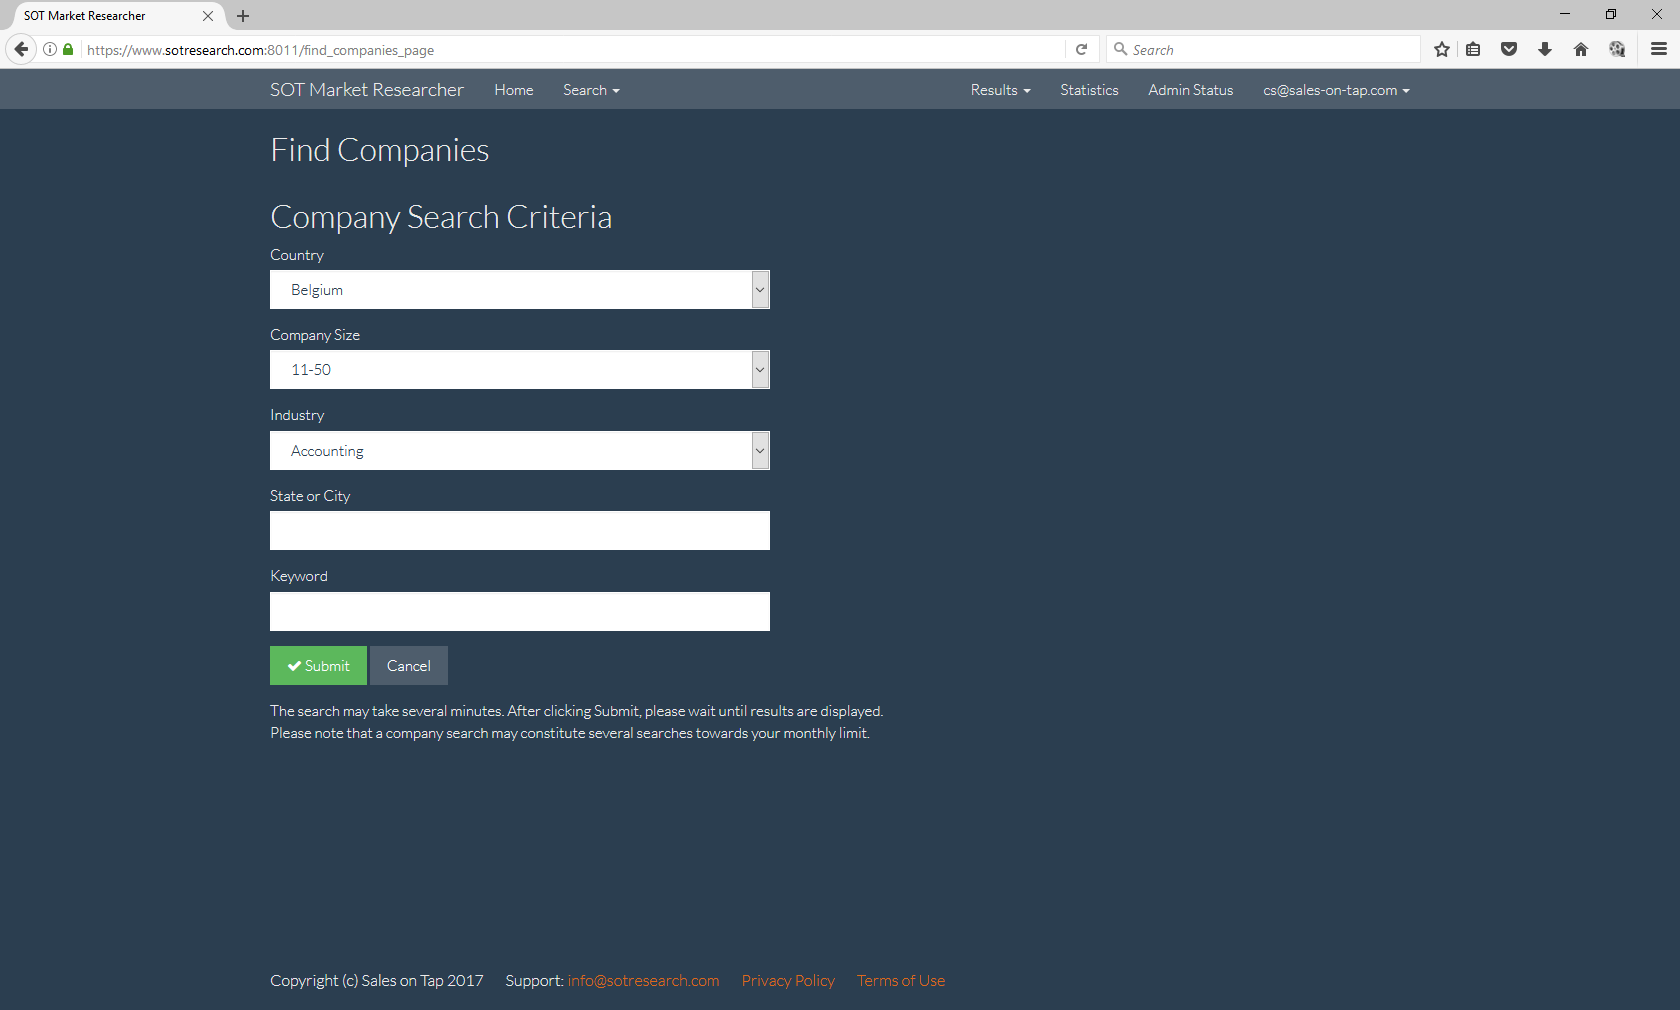Click the browser back arrow button

21,49
